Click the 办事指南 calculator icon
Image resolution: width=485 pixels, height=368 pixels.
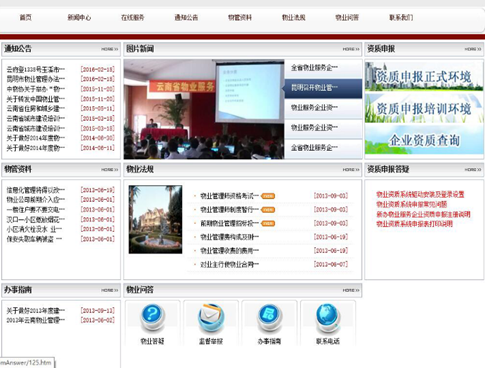coord(269,318)
